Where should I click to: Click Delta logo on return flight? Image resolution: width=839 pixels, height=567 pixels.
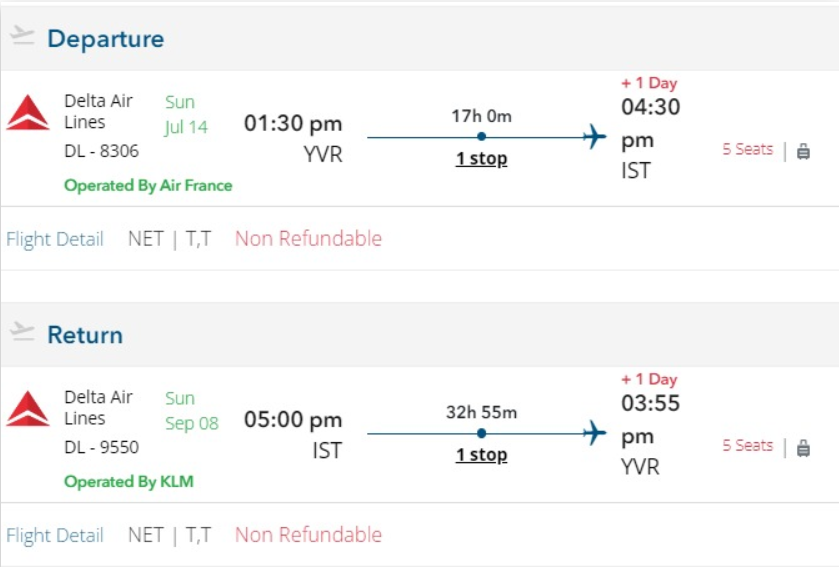(x=28, y=409)
